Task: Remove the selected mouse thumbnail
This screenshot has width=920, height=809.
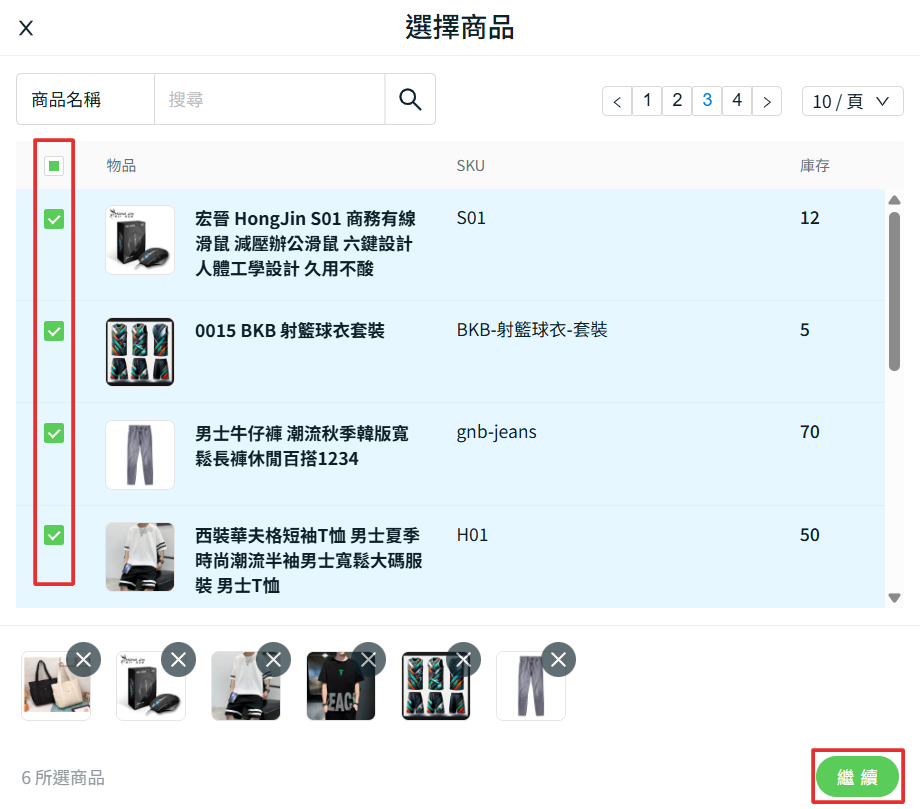Action: tap(179, 659)
